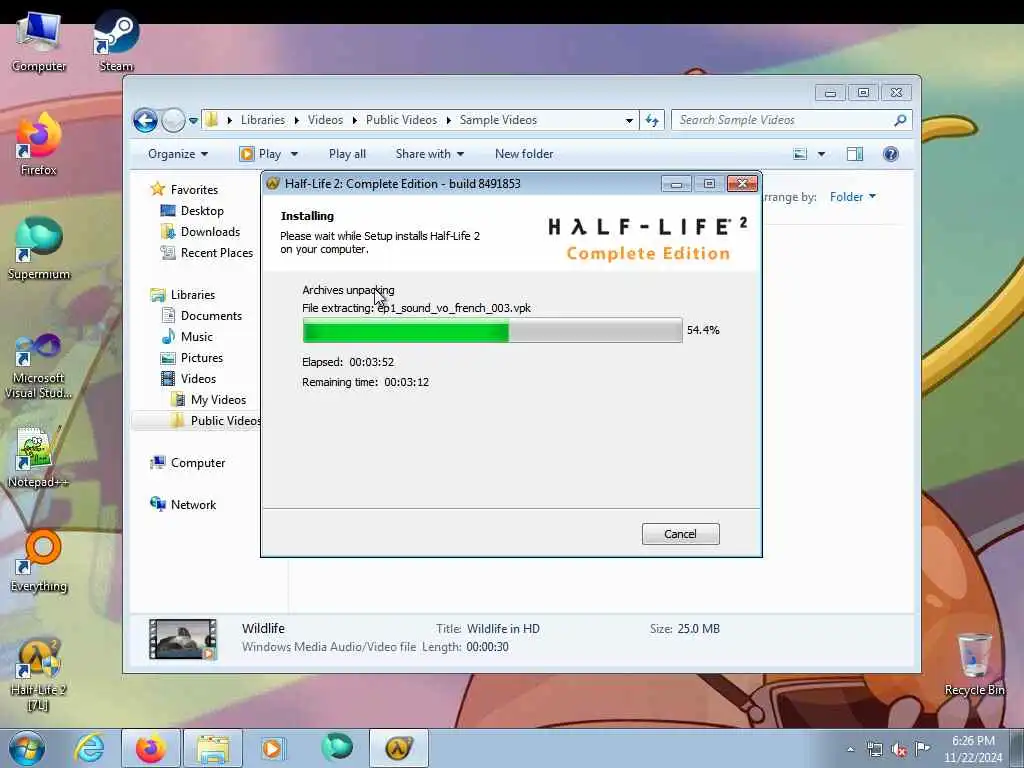
Task: Select Documents library in the navigation pane
Action: coord(202,316)
